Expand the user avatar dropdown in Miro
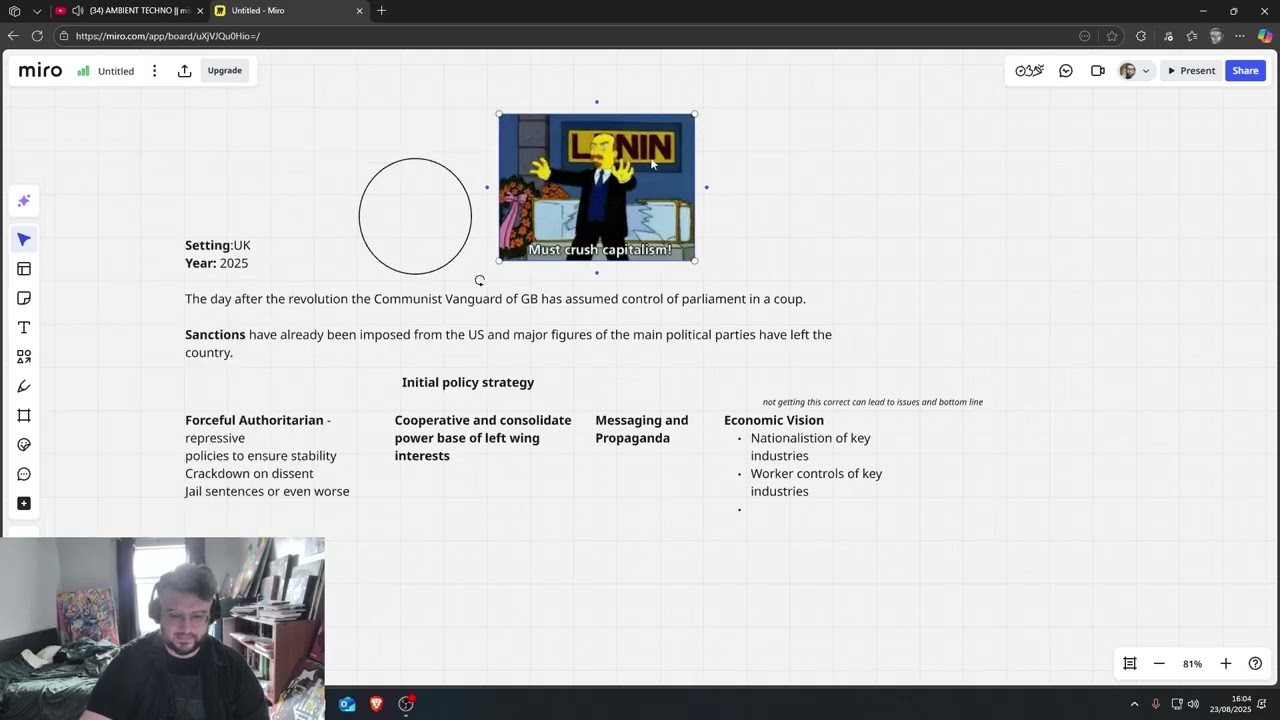 point(1145,71)
